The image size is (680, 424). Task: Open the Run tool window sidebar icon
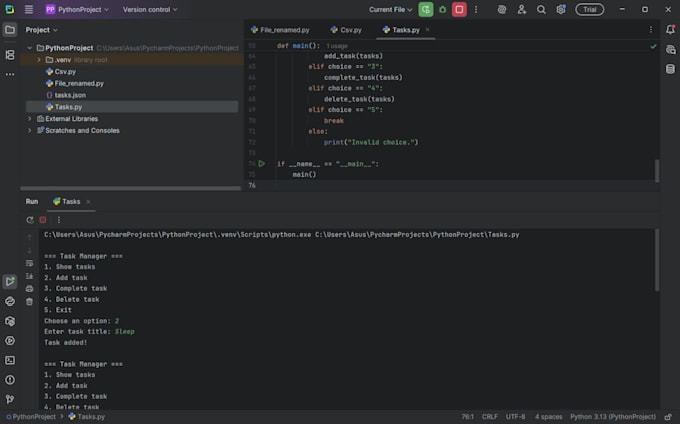[x=10, y=282]
